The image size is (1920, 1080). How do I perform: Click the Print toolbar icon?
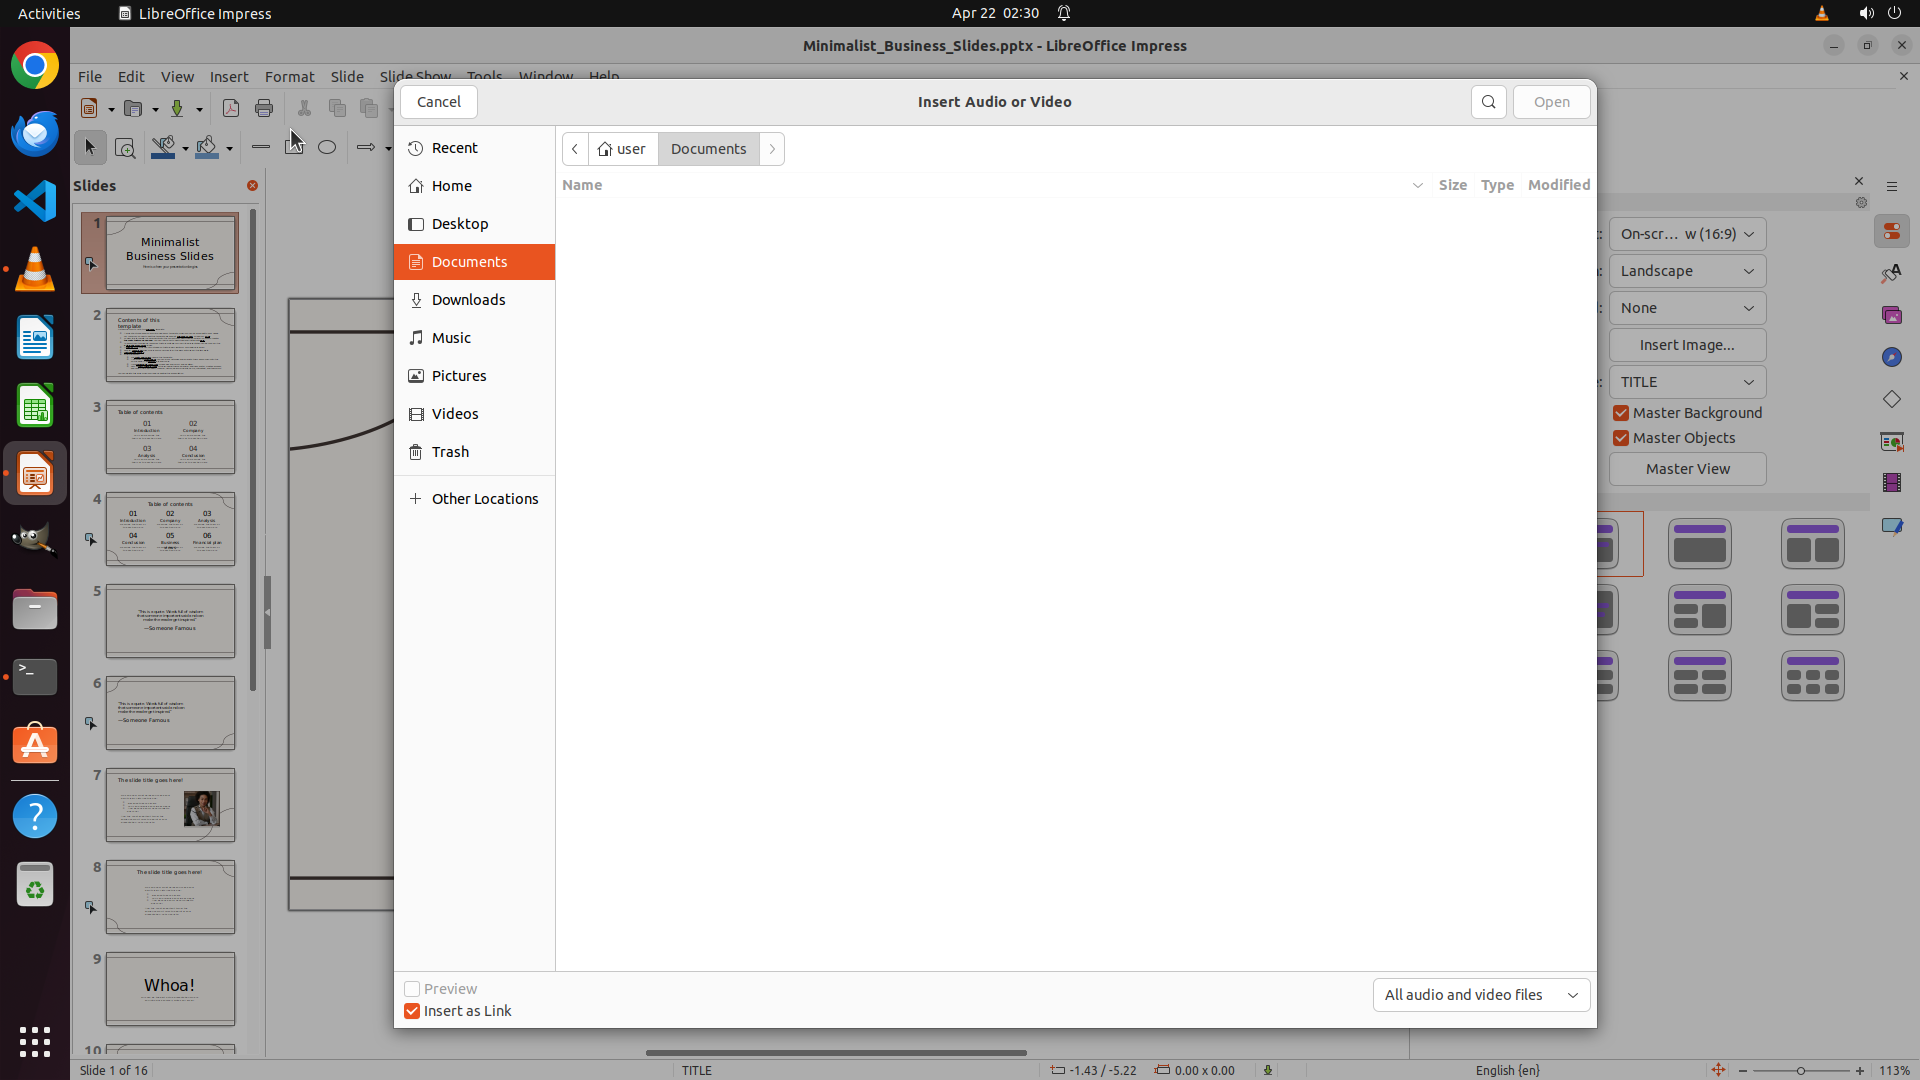264,108
